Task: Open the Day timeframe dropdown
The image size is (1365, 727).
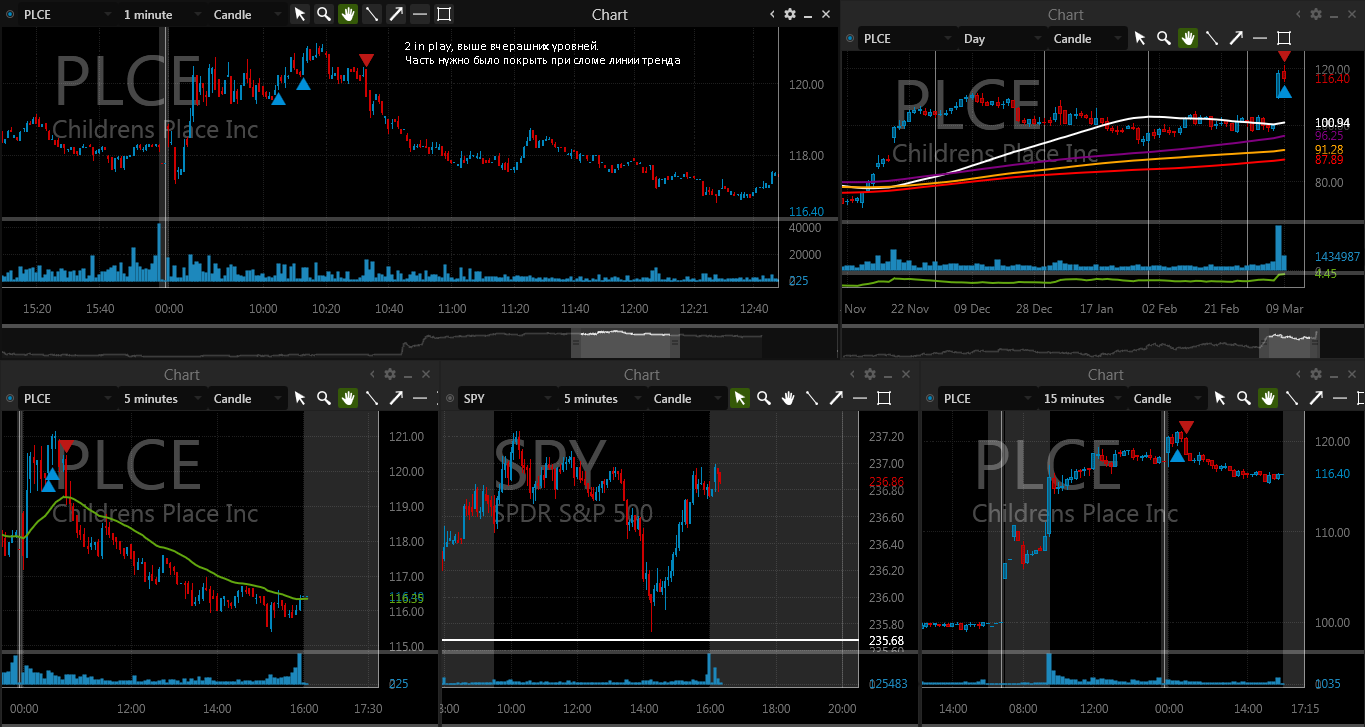Action: coord(1001,38)
